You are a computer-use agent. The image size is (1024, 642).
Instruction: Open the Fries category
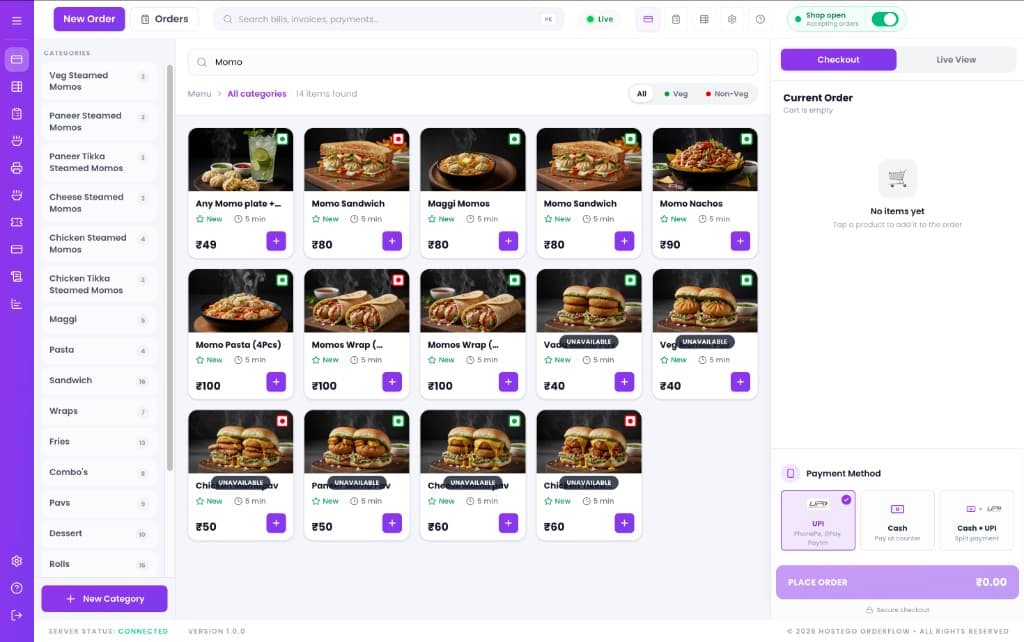pyautogui.click(x=99, y=441)
